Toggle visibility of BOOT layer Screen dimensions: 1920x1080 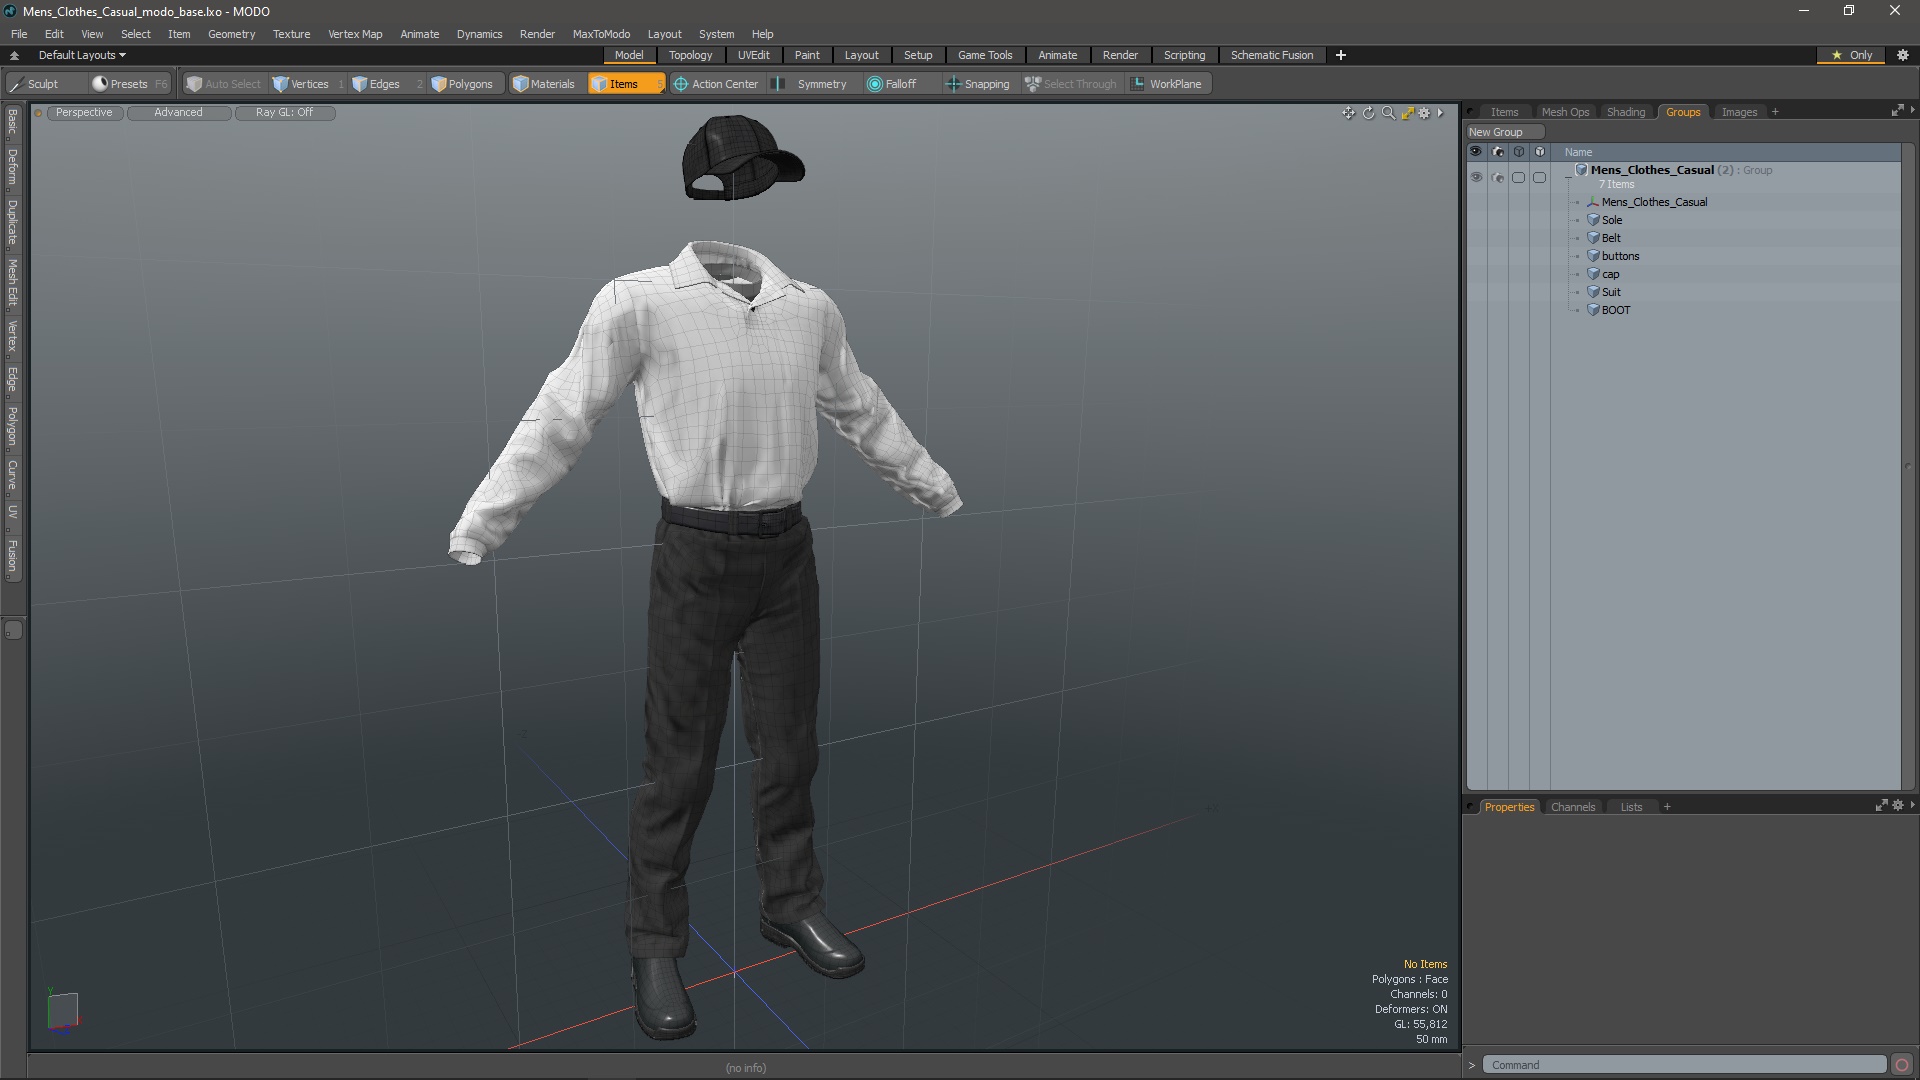(x=1476, y=310)
